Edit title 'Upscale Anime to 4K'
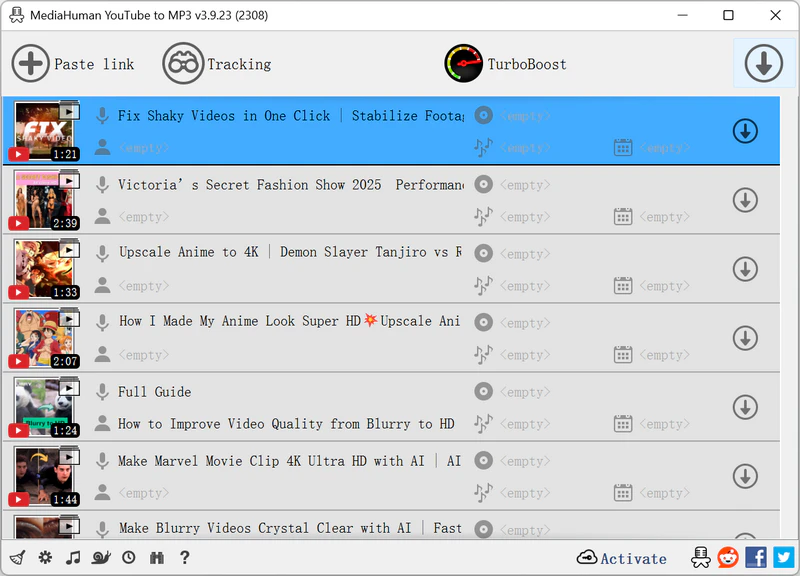The image size is (800, 576). 290,252
